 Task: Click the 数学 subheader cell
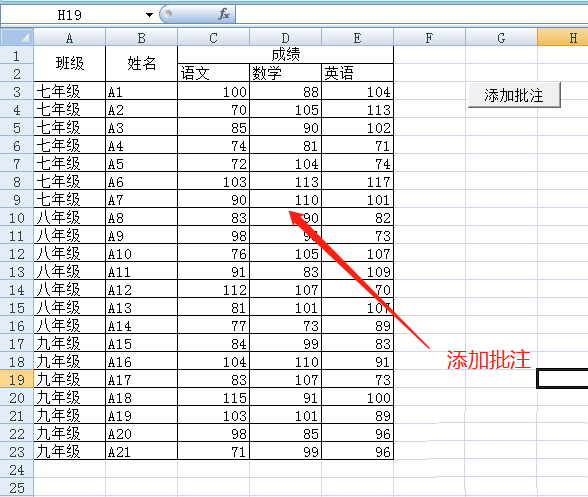pos(285,72)
